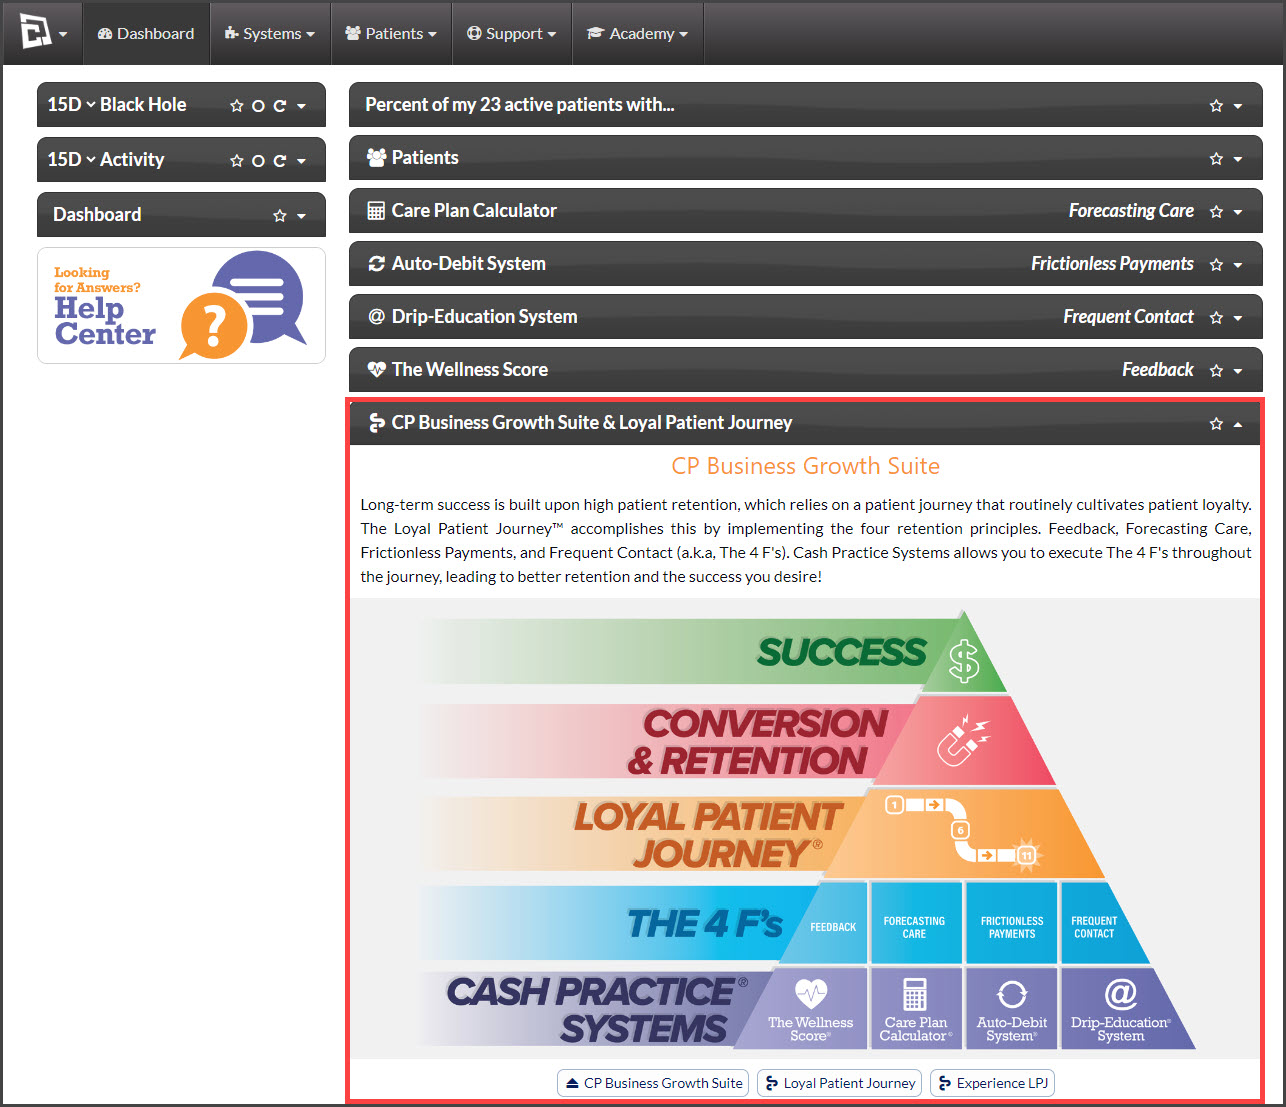Open the 15D range dropdown for Activity
The height and width of the screenshot is (1107, 1286).
point(72,160)
